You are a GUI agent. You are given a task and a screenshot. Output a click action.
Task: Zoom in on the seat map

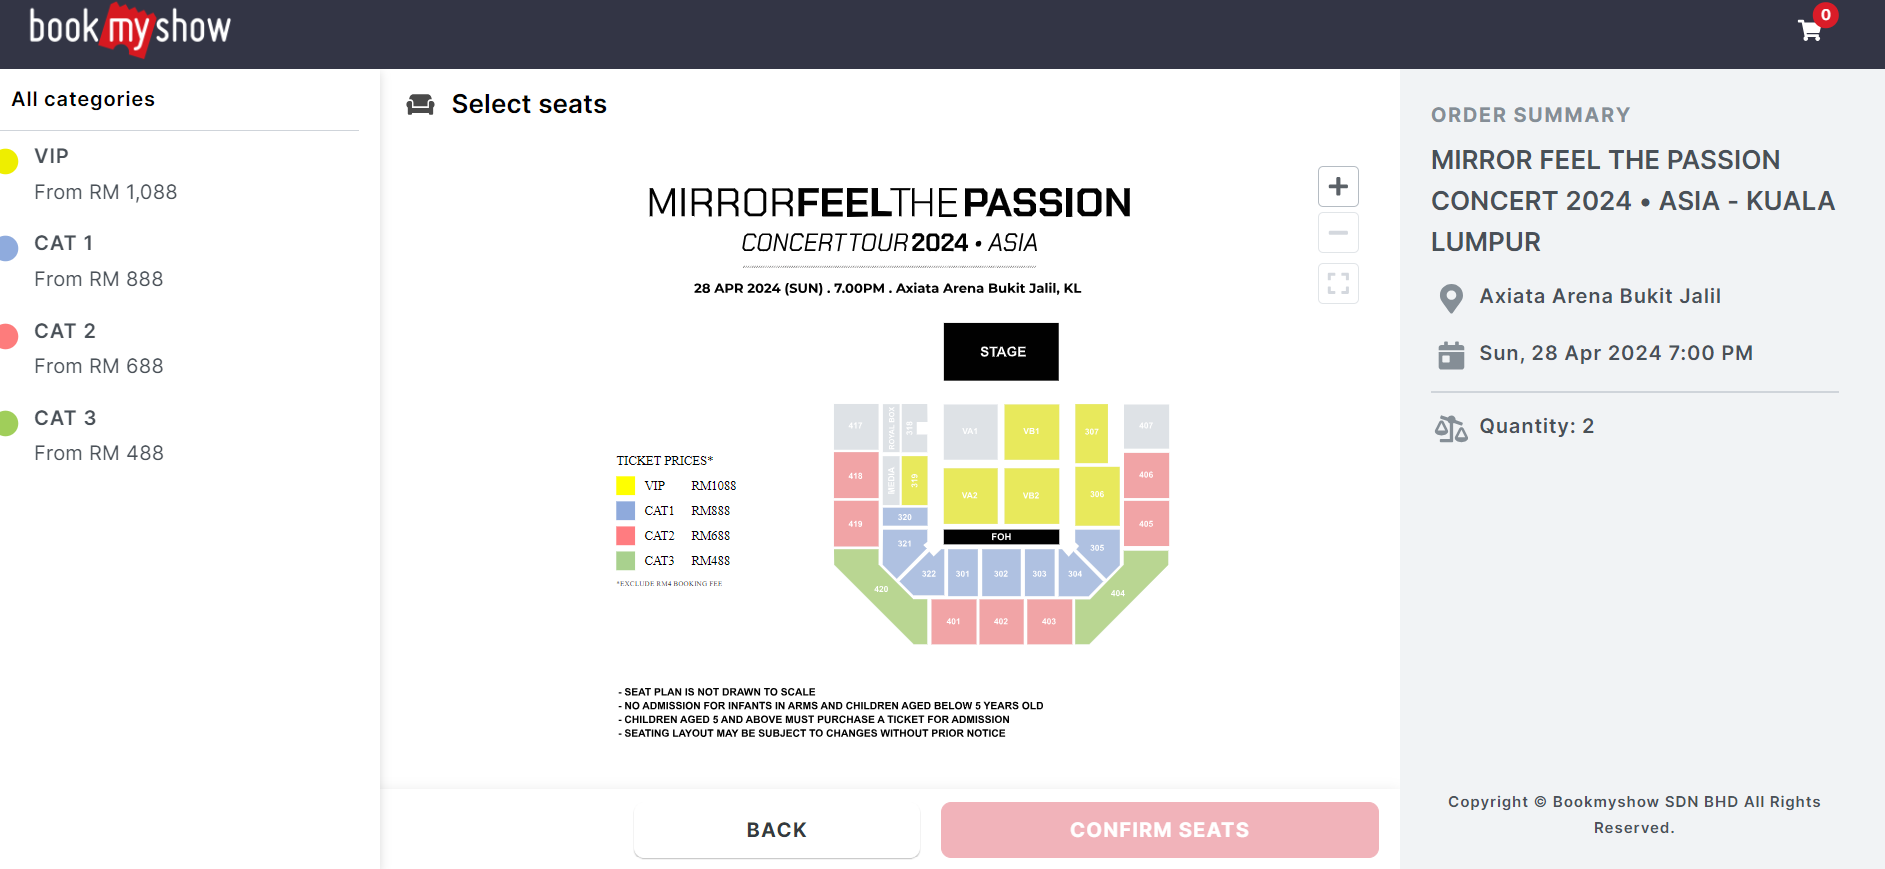(x=1338, y=187)
